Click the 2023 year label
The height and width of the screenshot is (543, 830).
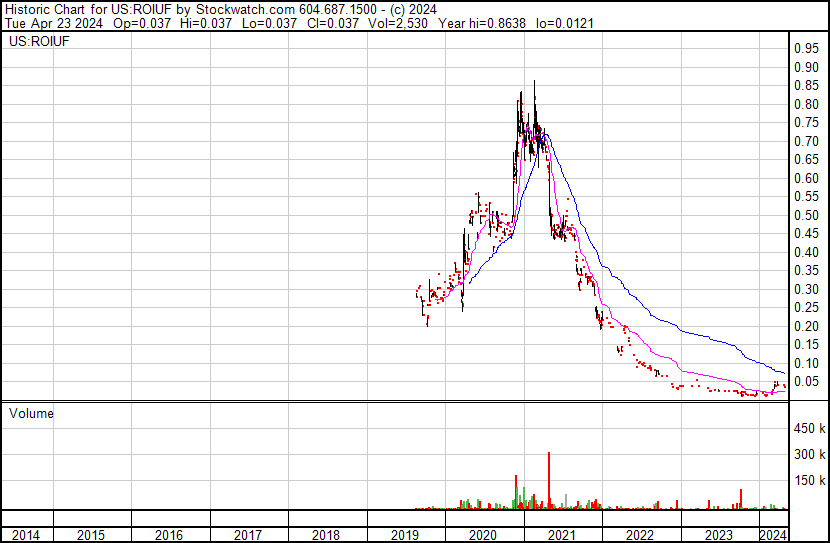point(718,535)
